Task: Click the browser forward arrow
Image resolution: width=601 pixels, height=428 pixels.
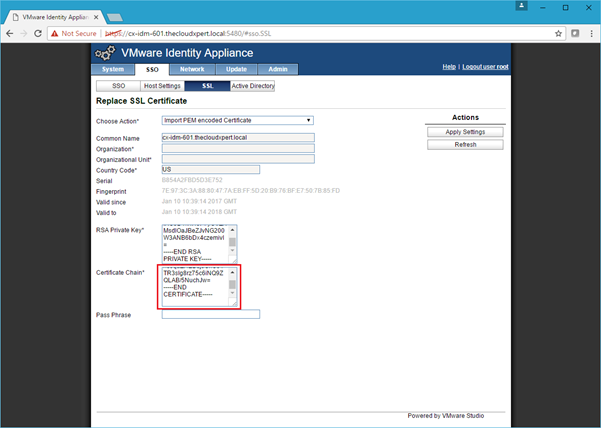Action: [31, 33]
